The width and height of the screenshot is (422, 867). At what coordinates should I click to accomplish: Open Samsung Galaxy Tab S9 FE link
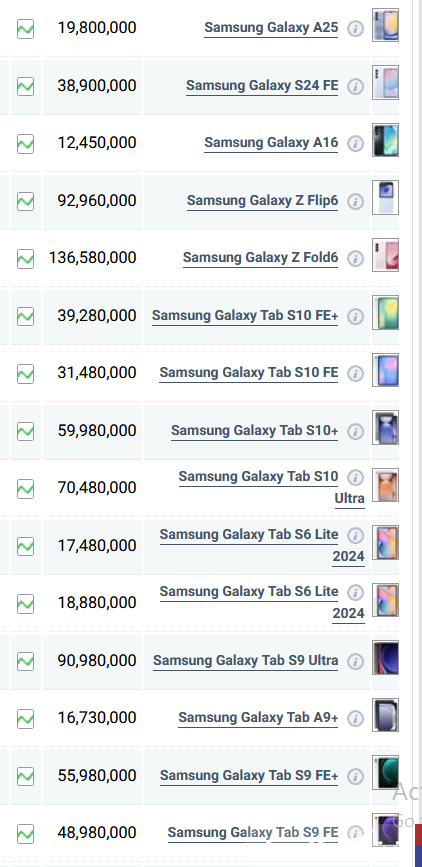click(x=253, y=833)
